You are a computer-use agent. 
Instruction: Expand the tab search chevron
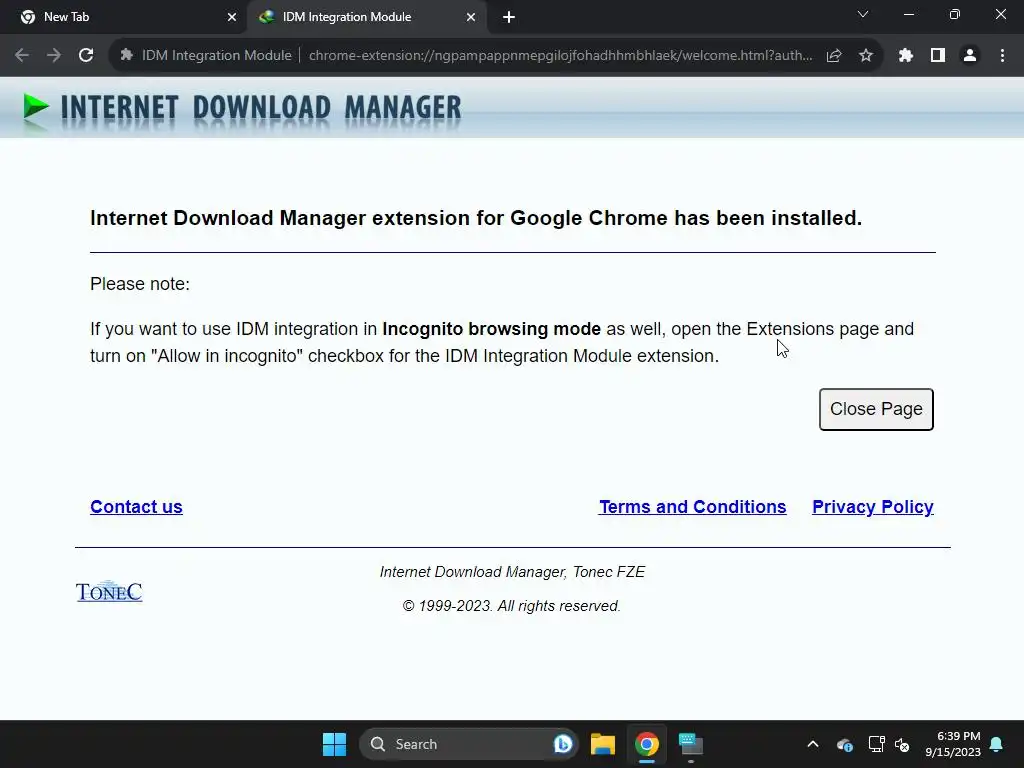point(863,14)
